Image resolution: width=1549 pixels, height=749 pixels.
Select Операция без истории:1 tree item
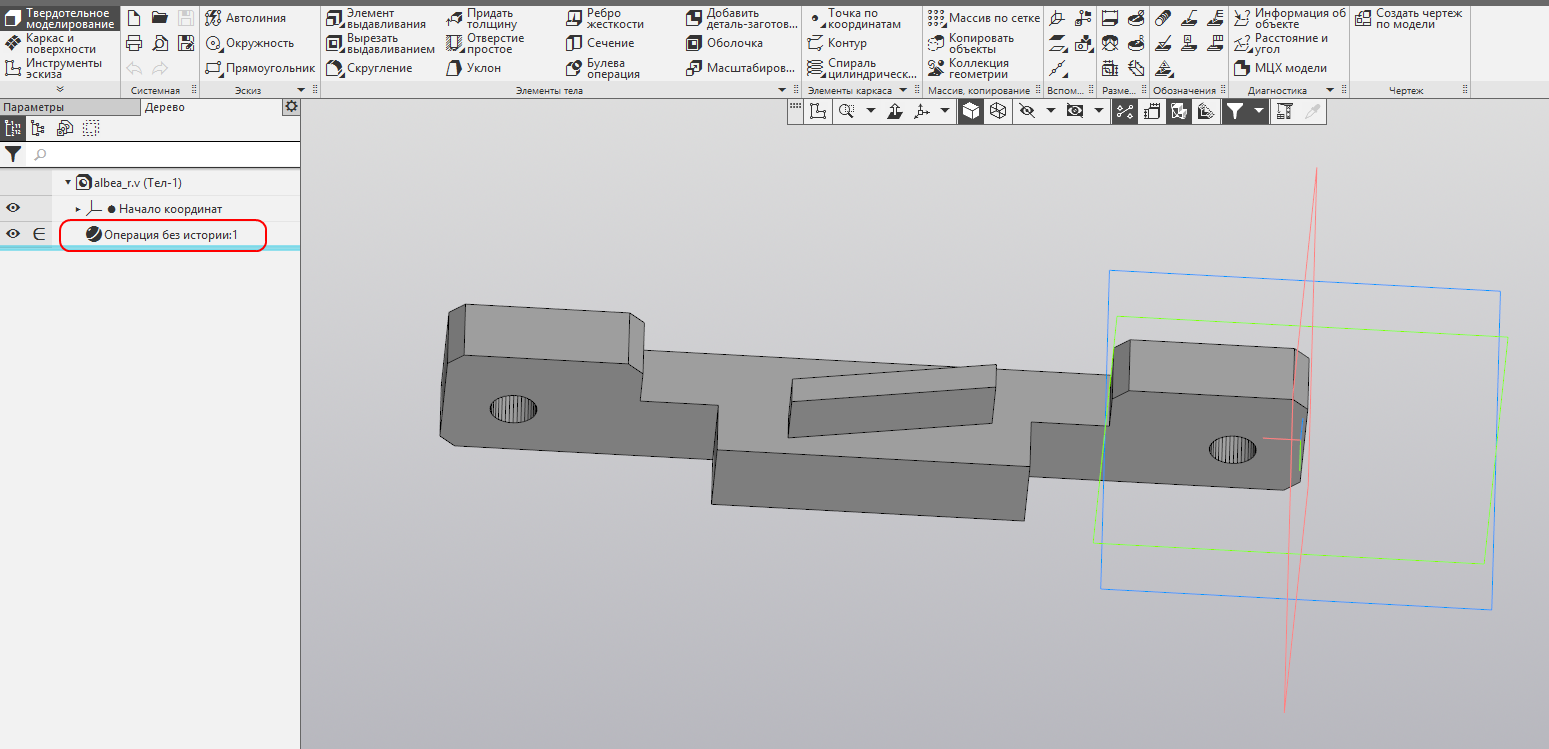[x=162, y=234]
